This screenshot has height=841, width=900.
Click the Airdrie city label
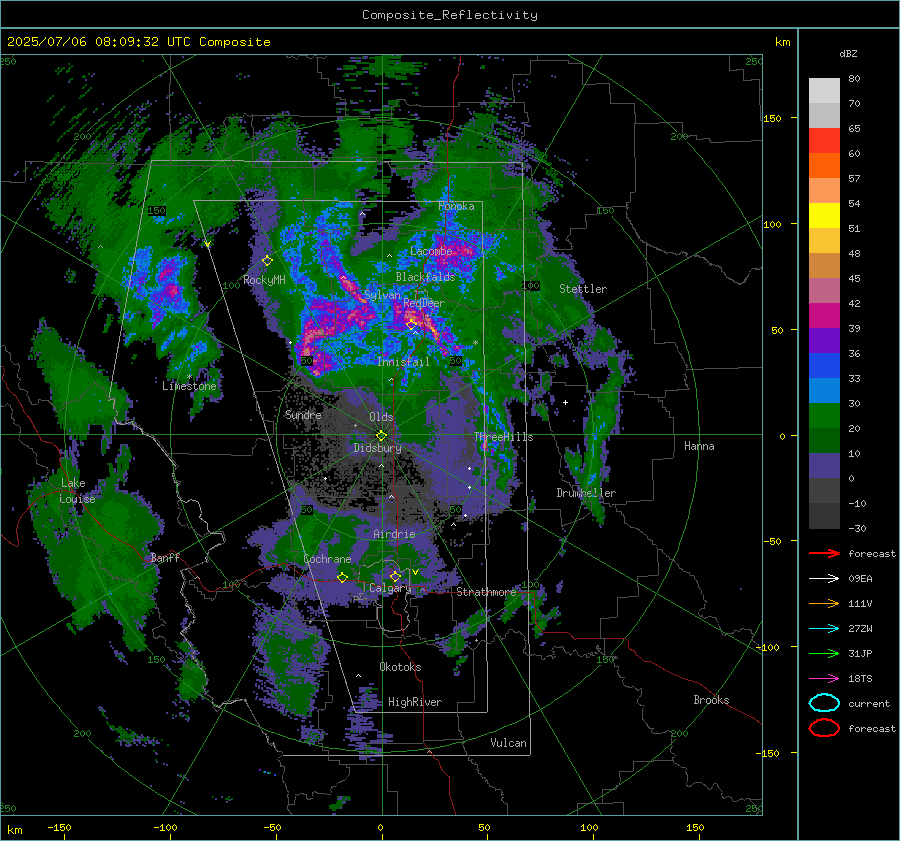(x=394, y=534)
